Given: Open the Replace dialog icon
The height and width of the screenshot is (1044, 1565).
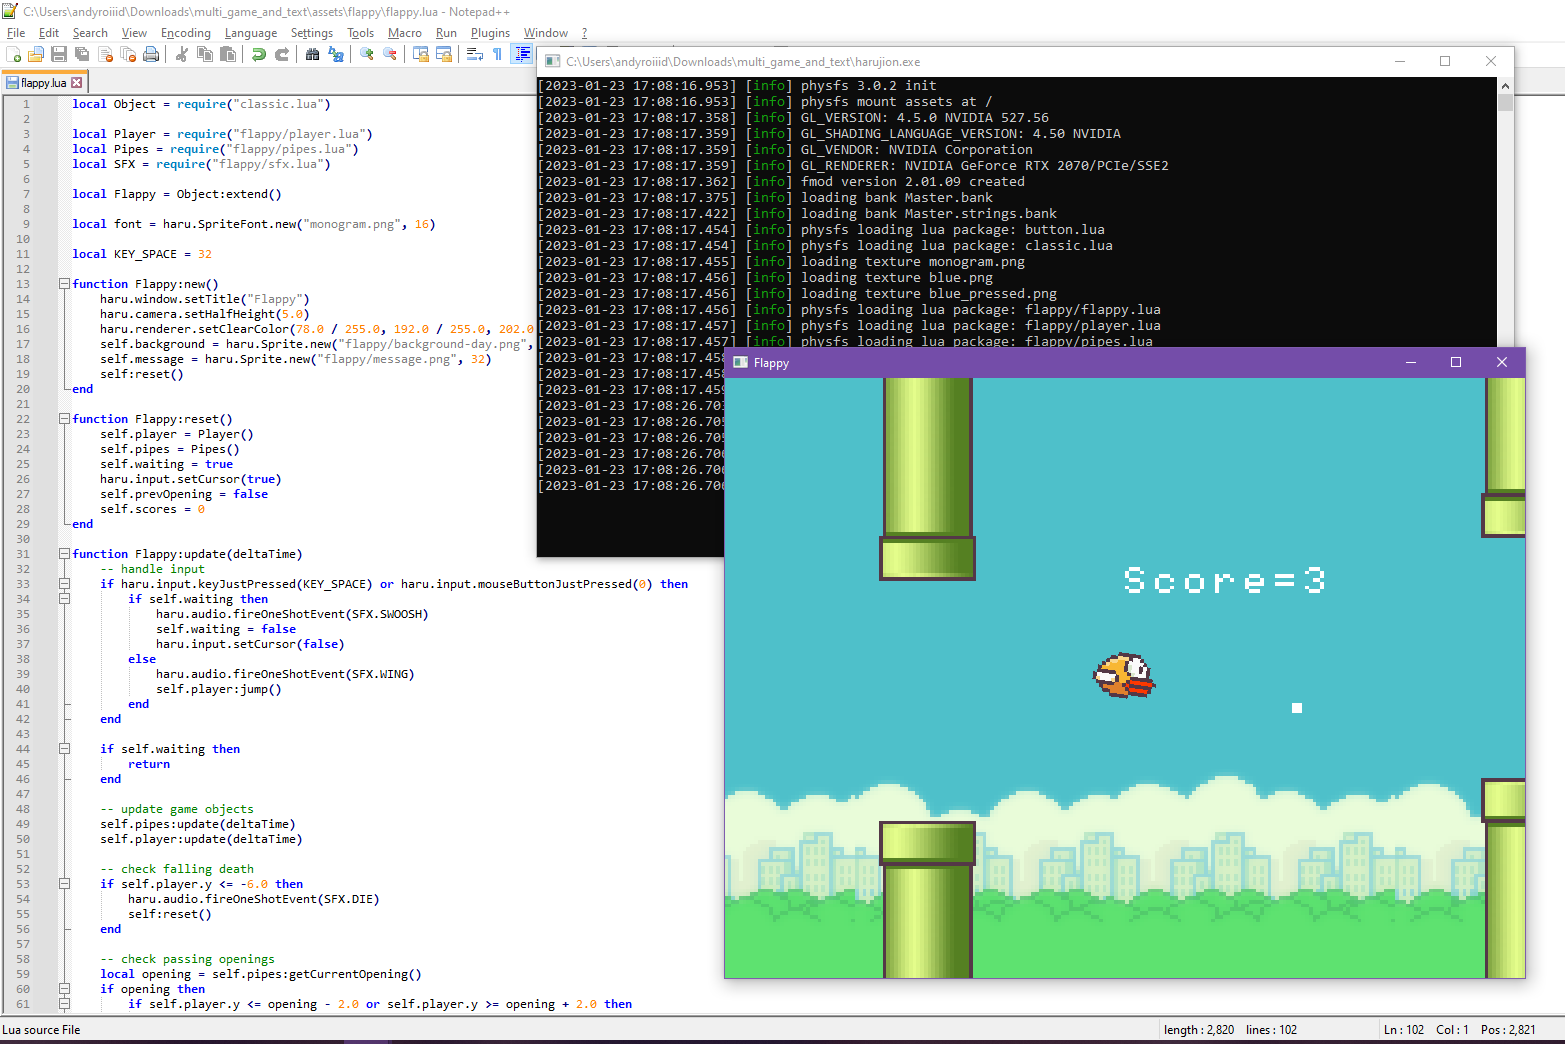Looking at the screenshot, I should click(336, 54).
